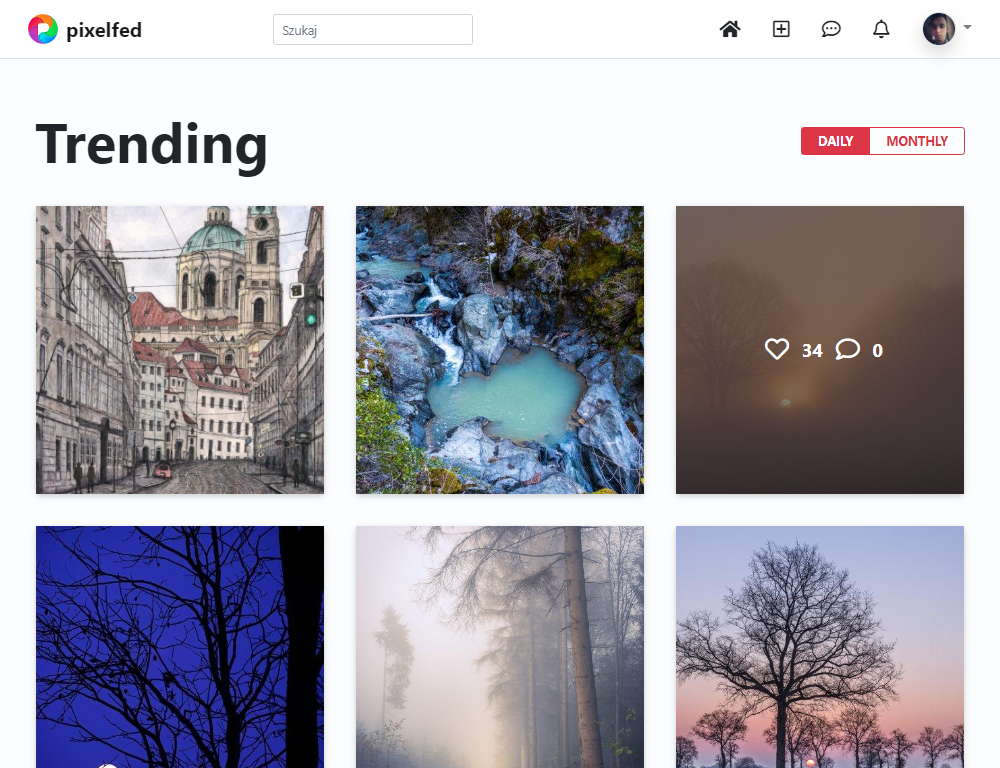
Task: Switch trending range to Daily
Action: tap(835, 141)
